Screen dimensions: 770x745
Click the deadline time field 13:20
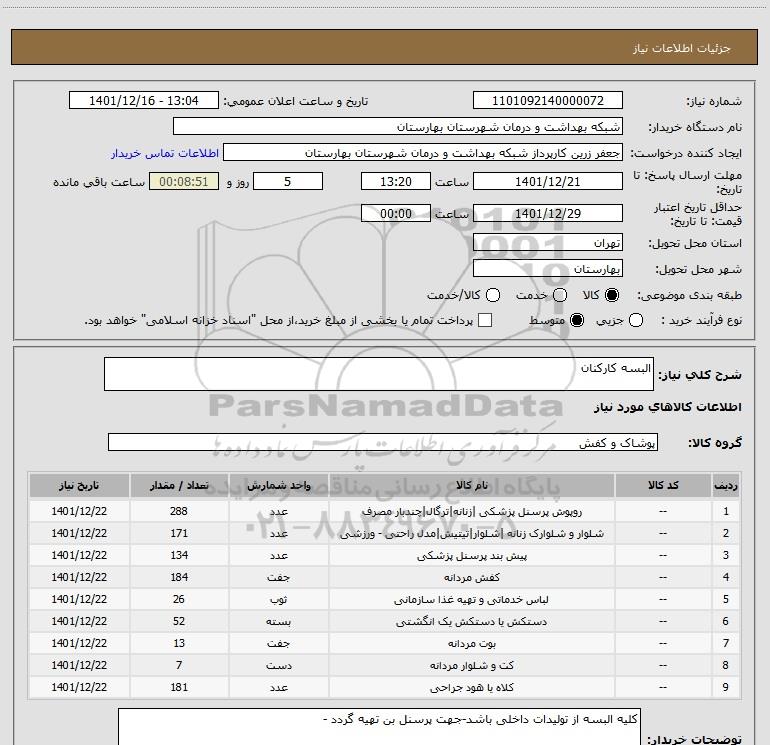396,182
